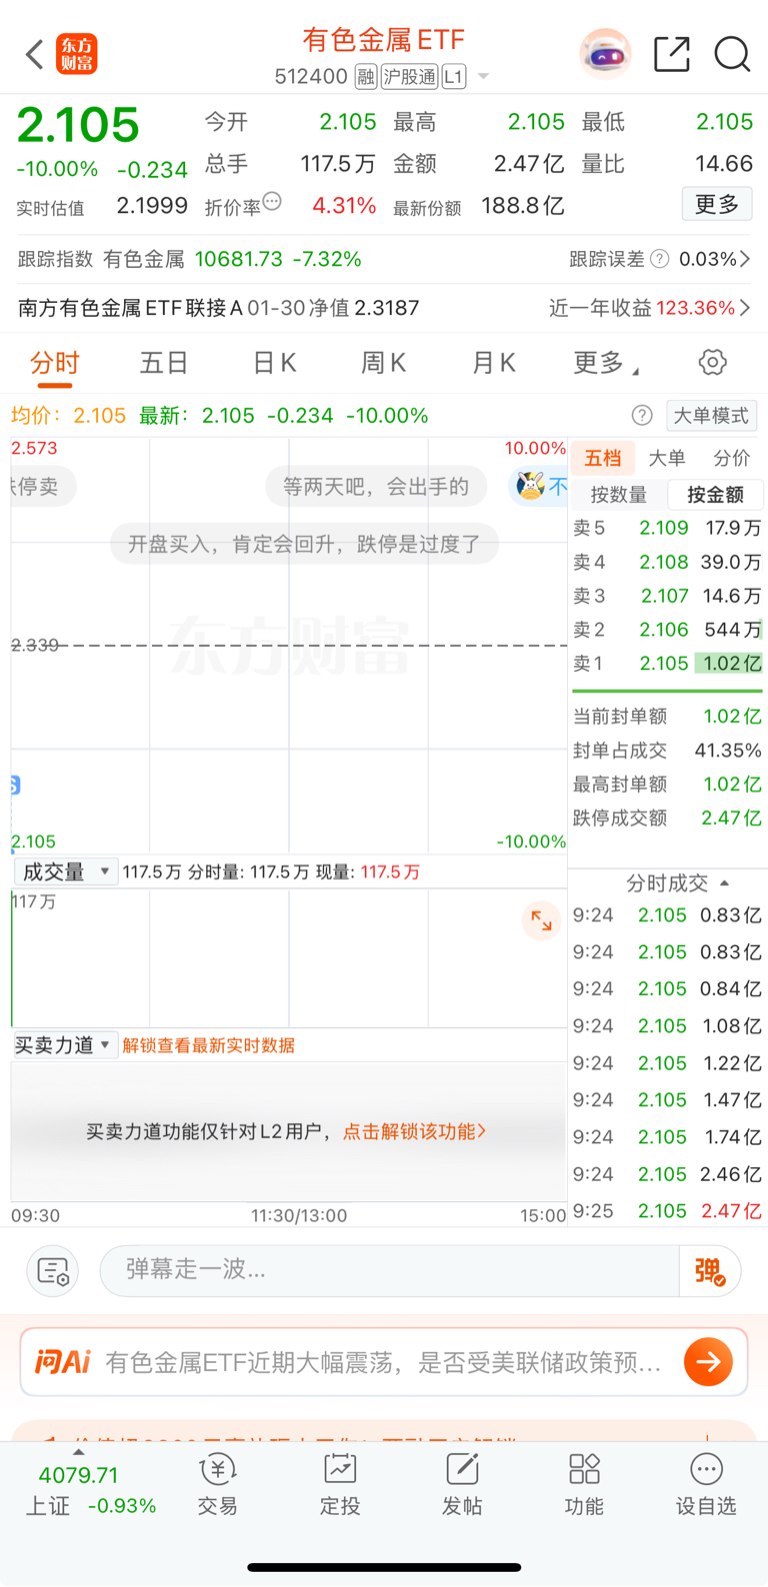Open the 跟踪误差 0.03% chevron
768x1587 pixels.
coord(744,259)
